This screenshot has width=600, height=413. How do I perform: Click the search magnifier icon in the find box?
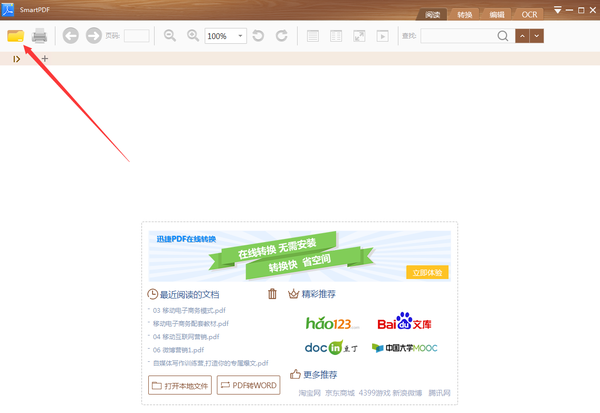point(502,36)
